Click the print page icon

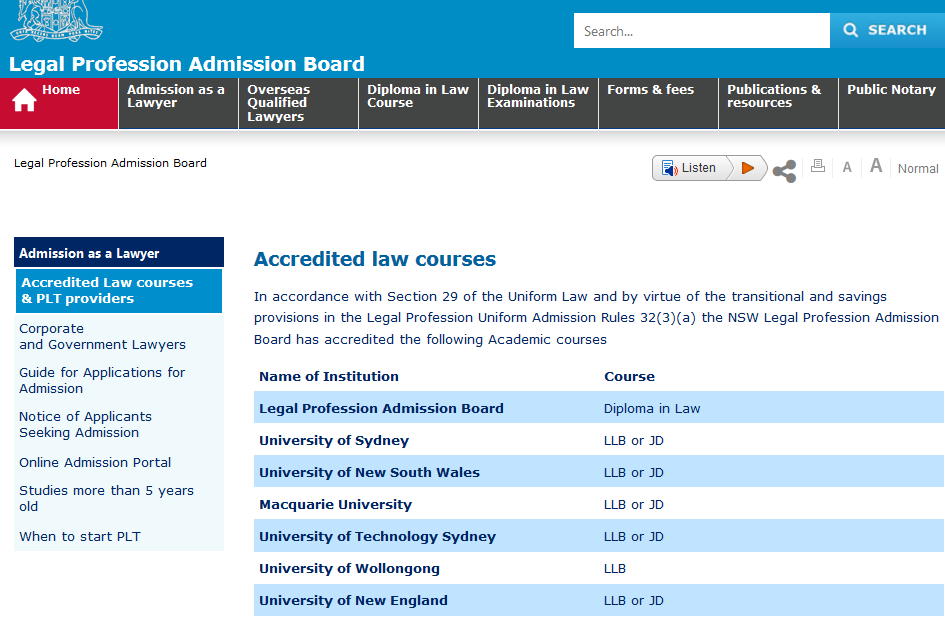[817, 167]
